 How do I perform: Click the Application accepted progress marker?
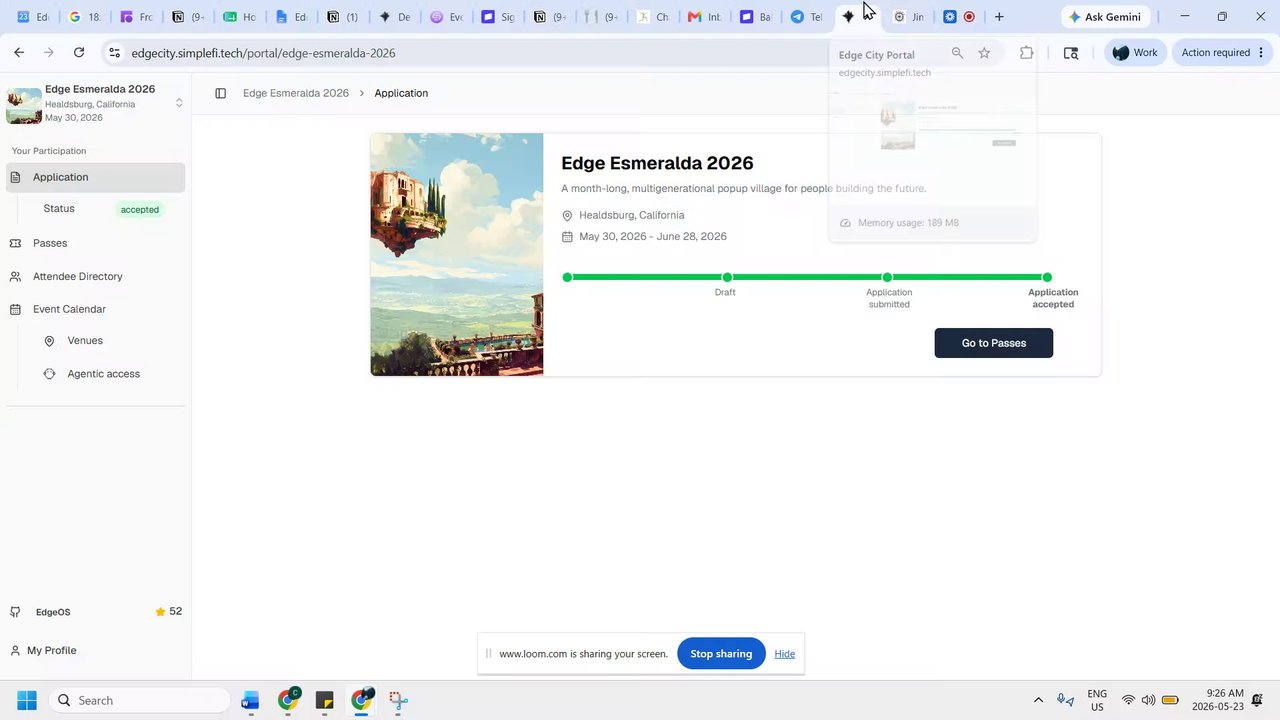[1047, 277]
